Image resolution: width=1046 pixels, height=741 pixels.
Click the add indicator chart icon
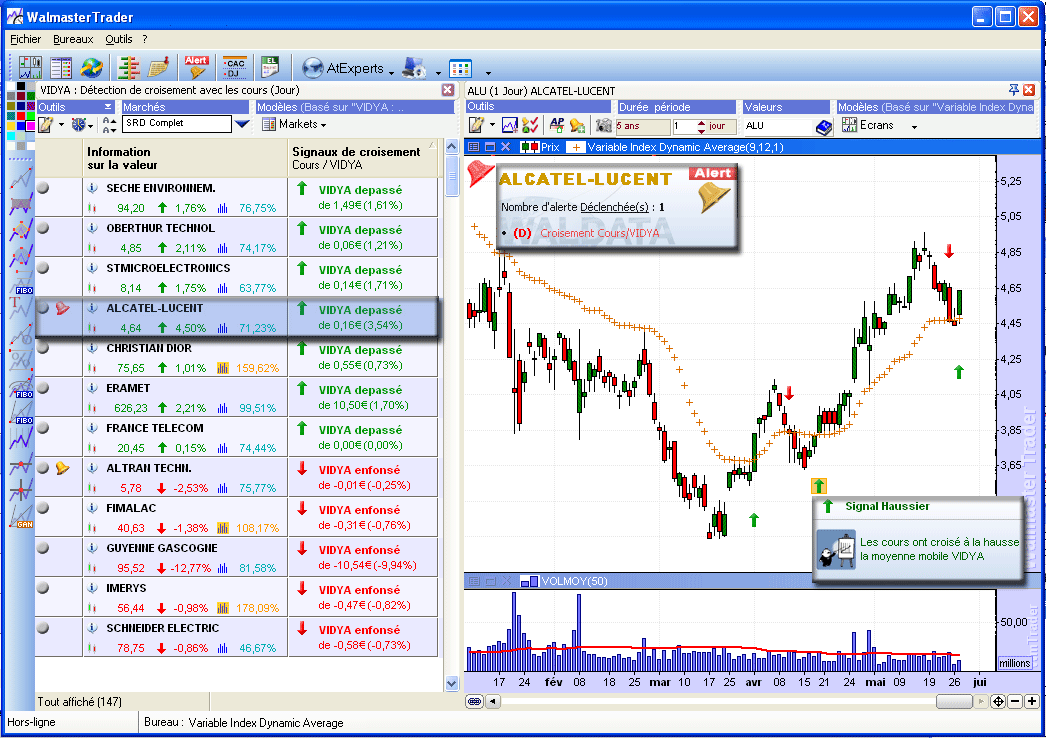point(510,125)
